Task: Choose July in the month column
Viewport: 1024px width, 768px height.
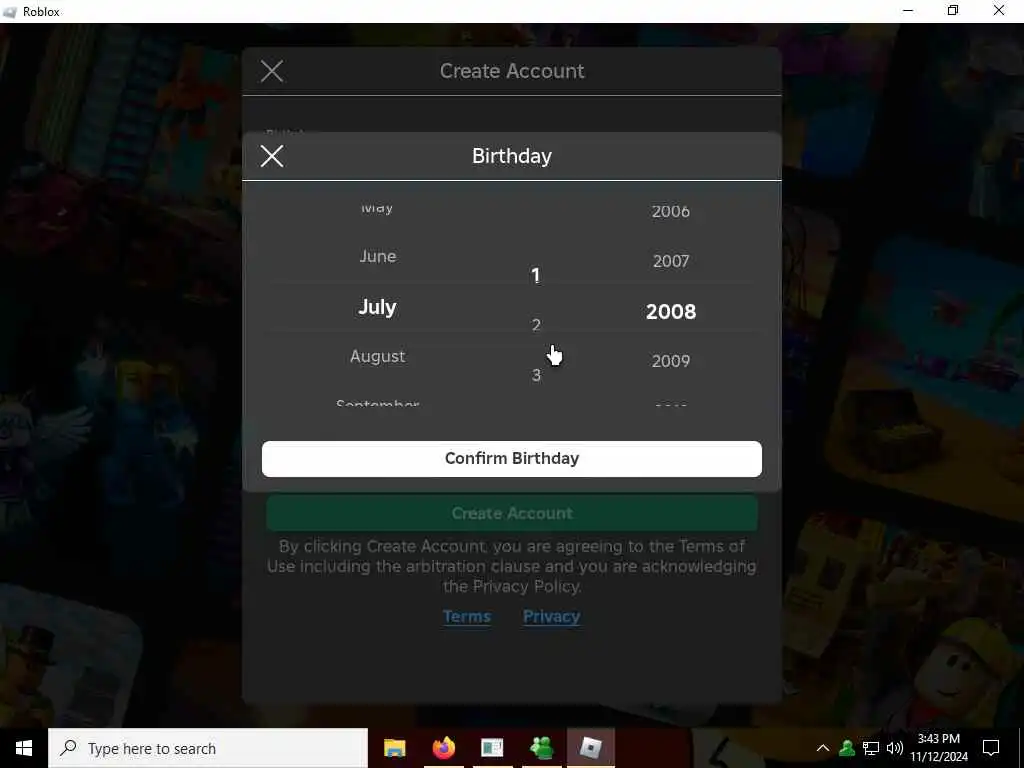Action: [x=377, y=307]
